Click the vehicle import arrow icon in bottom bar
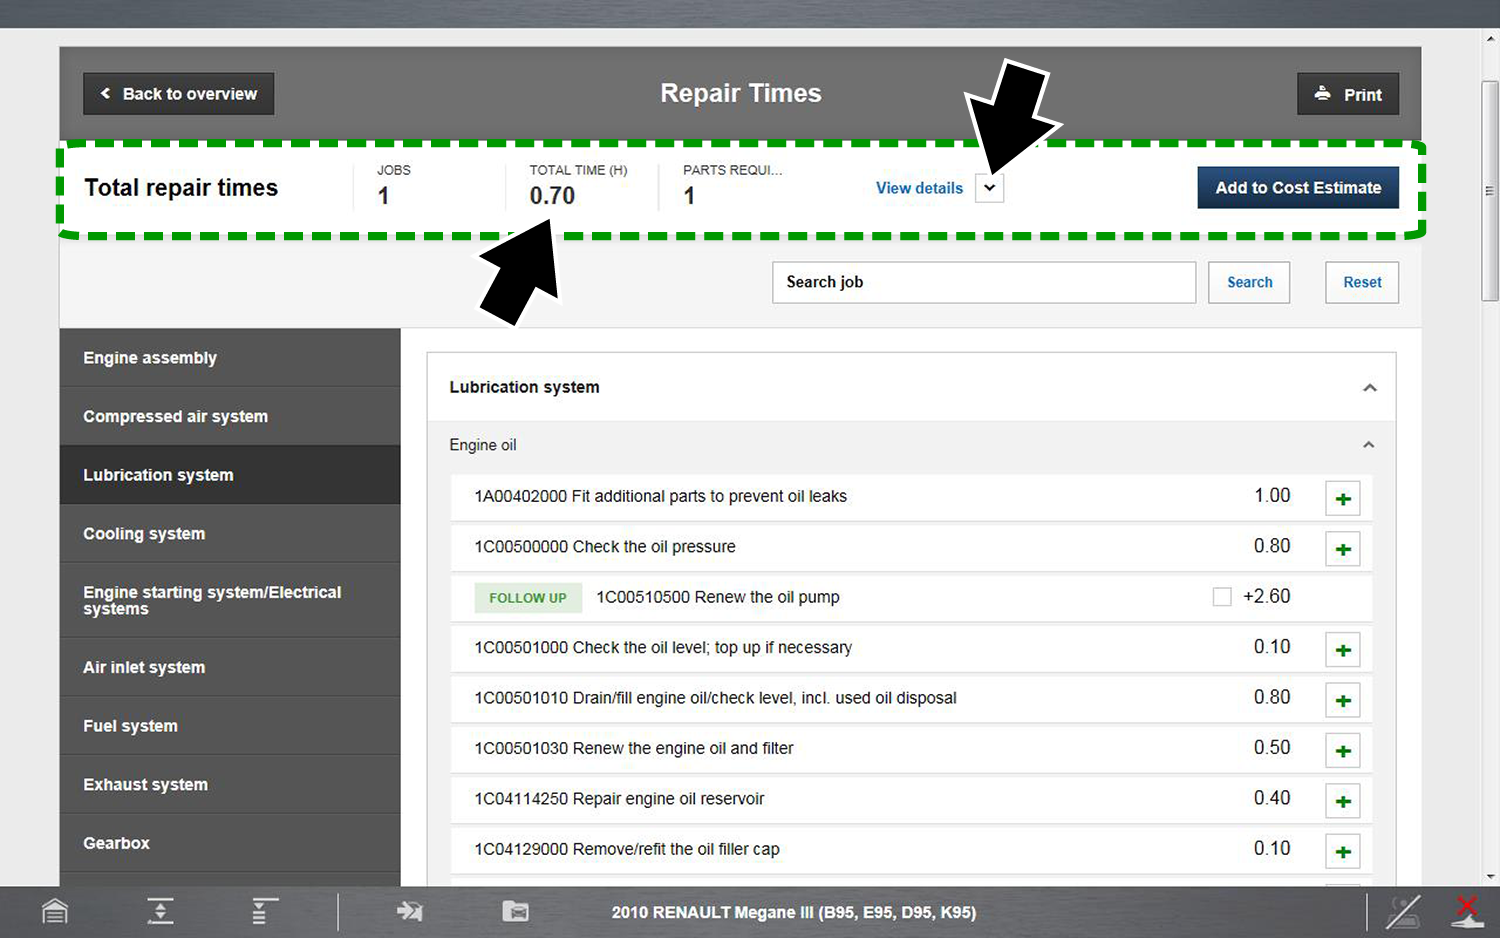Screen dimensions: 1500x938 point(410,911)
